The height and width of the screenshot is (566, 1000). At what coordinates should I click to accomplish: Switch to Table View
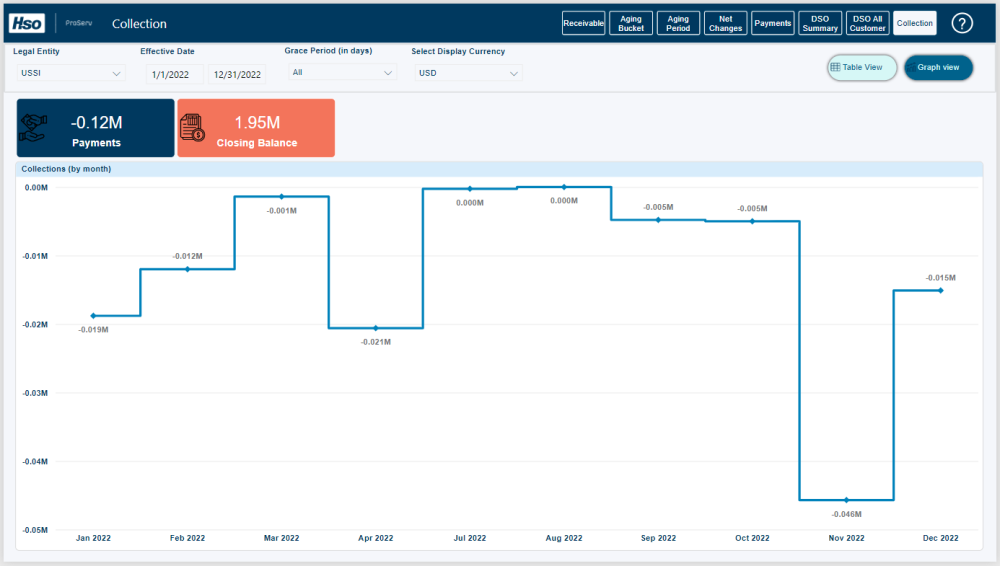coord(862,67)
